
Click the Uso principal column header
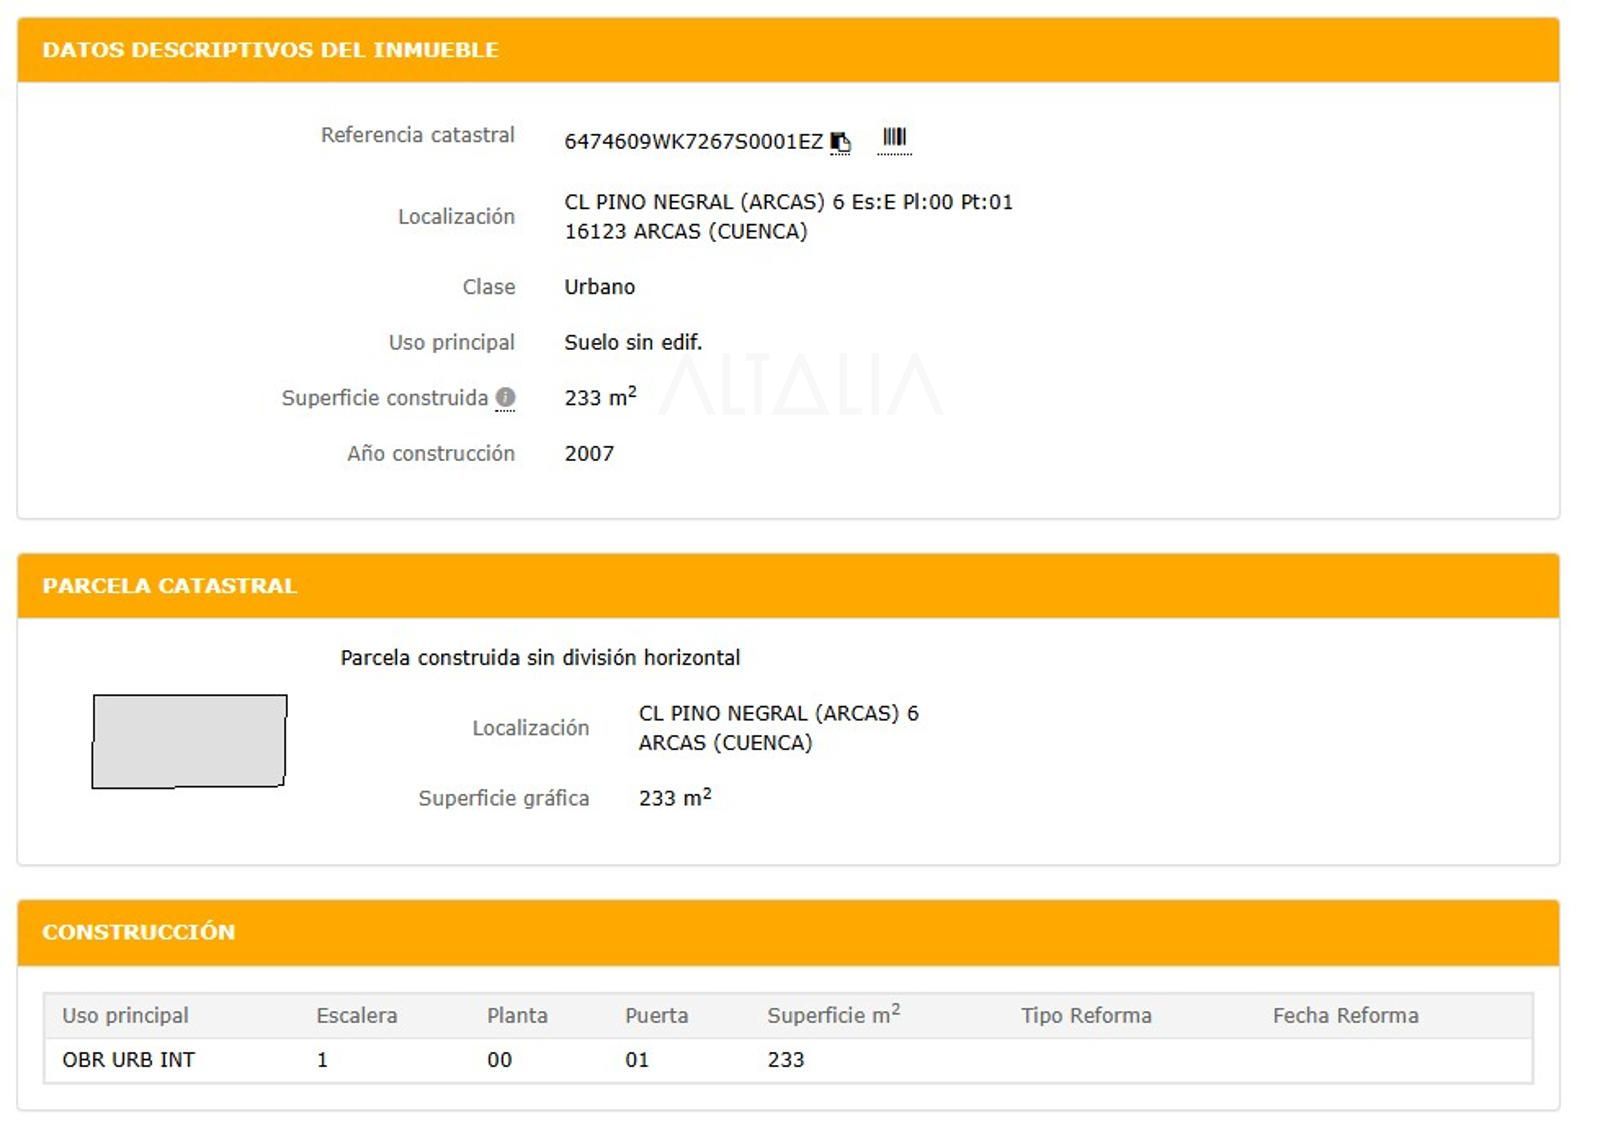pyautogui.click(x=125, y=1016)
